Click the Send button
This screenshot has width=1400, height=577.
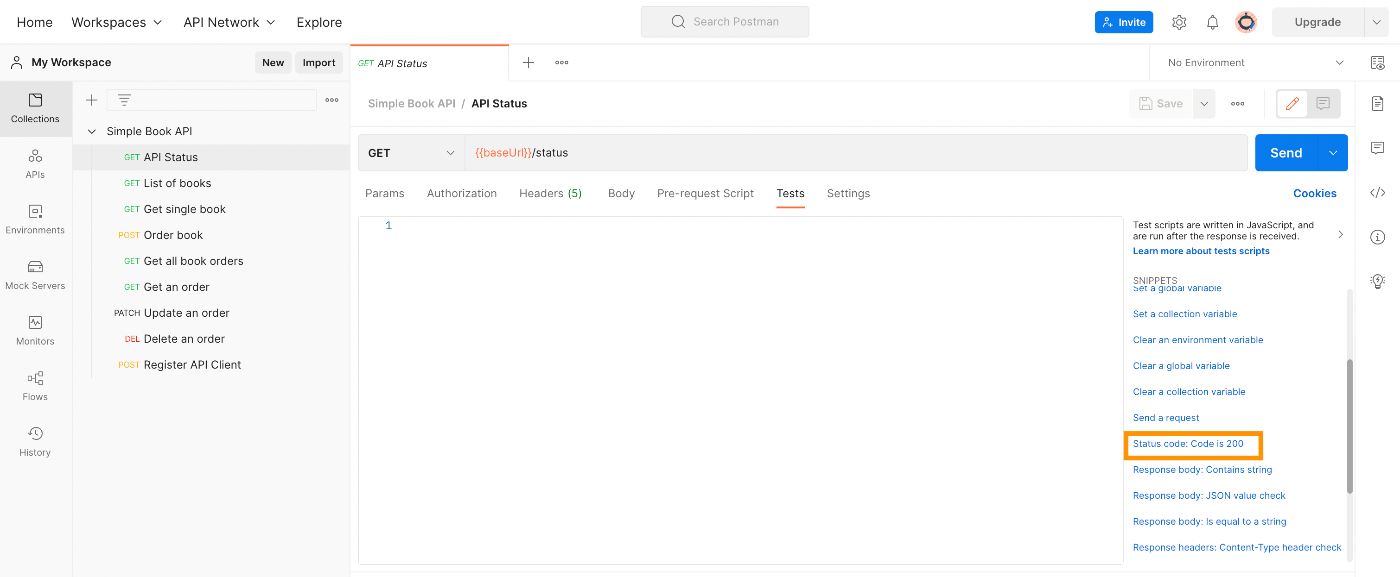pyautogui.click(x=1286, y=153)
